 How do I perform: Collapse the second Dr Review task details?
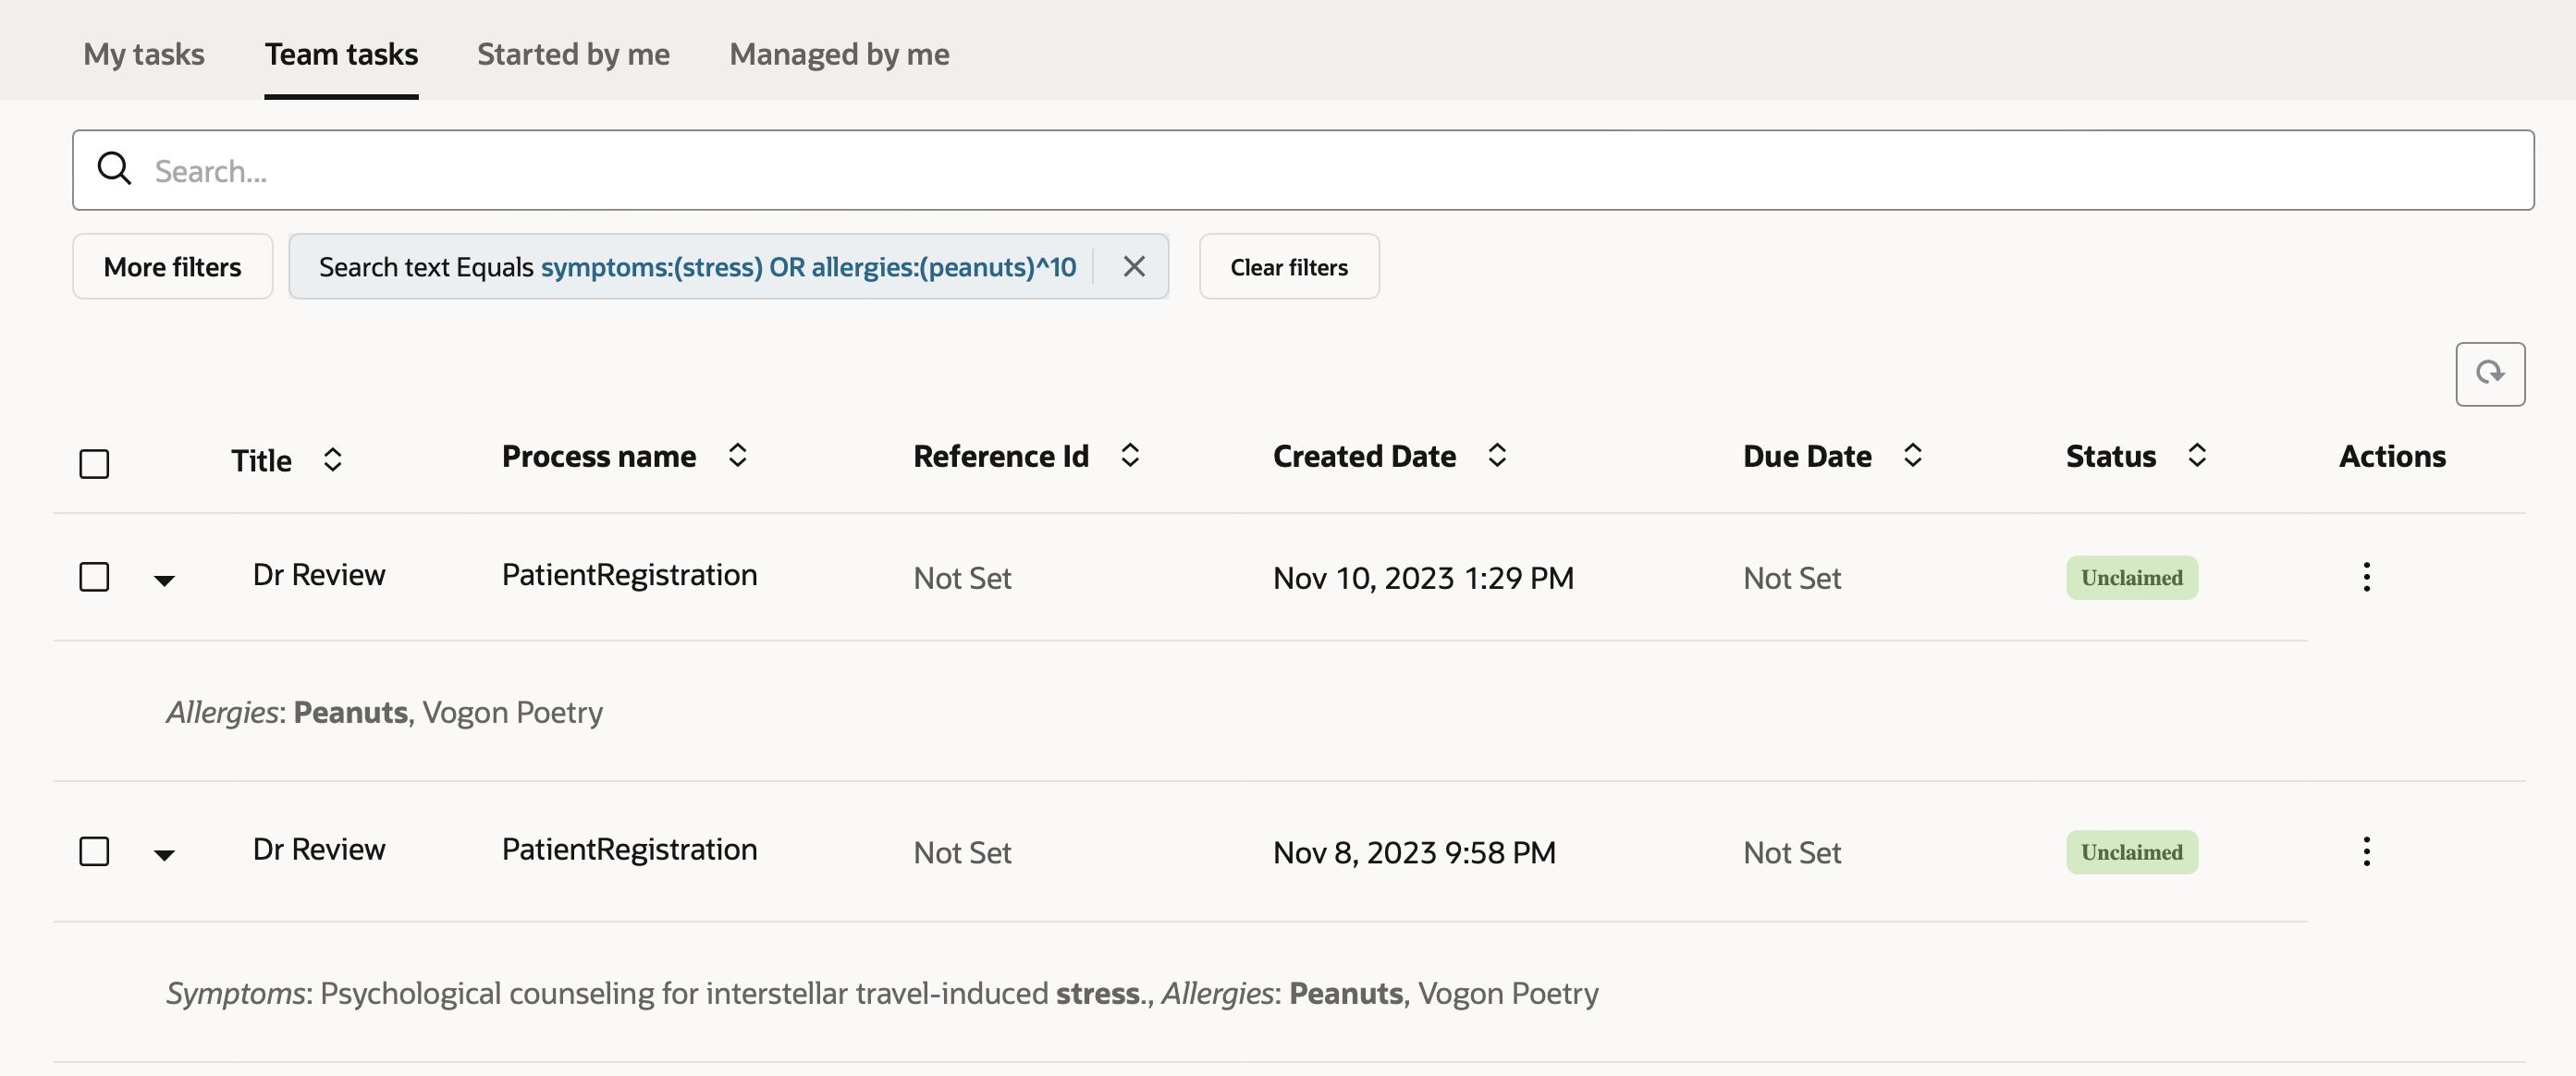(164, 854)
